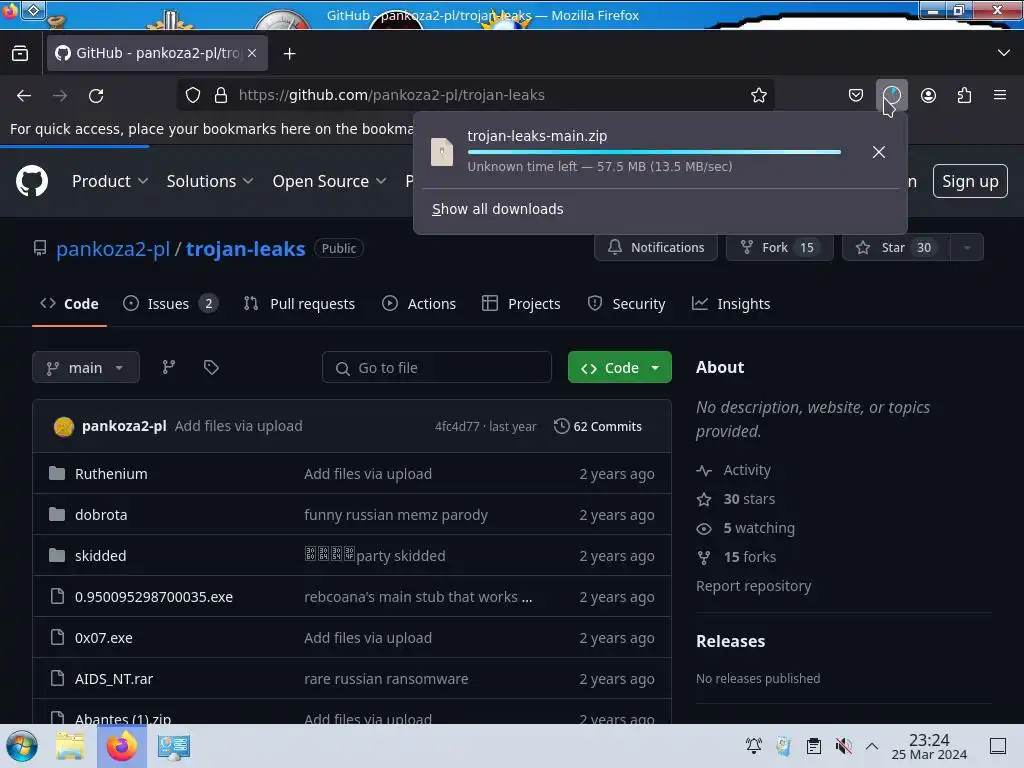Screen dimensions: 1024x768
Task: Open the pankoza2-pl owner link
Action: tap(113, 249)
